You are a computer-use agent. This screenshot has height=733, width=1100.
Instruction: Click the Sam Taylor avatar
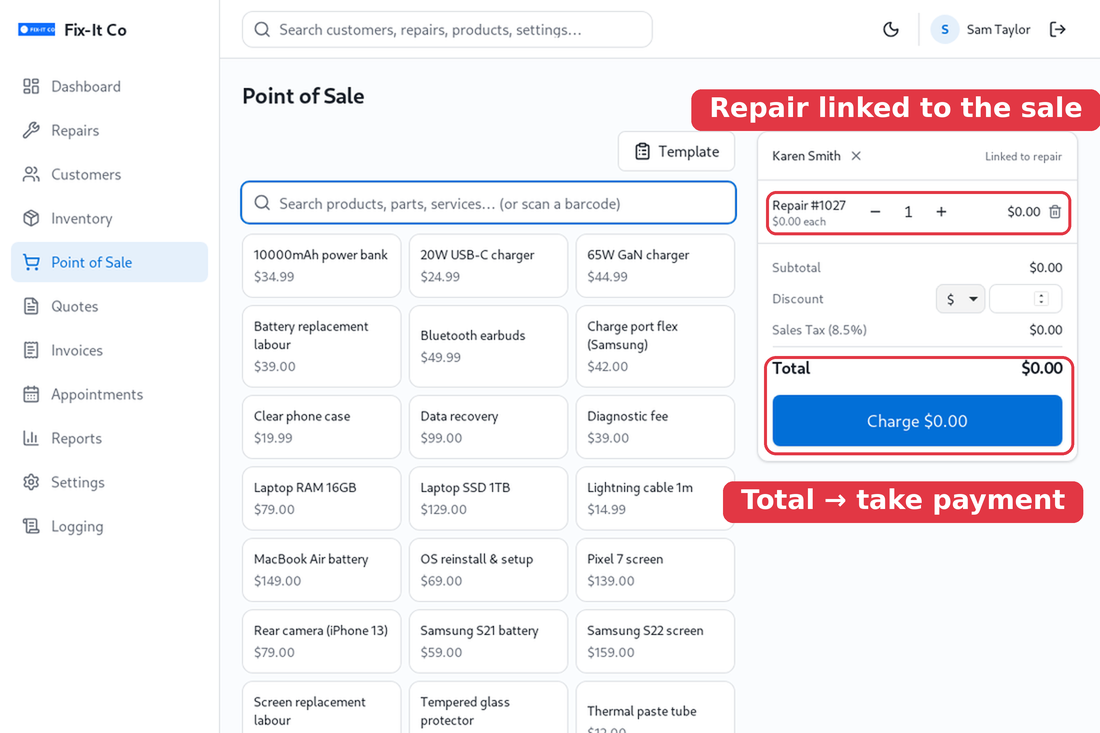[944, 29]
